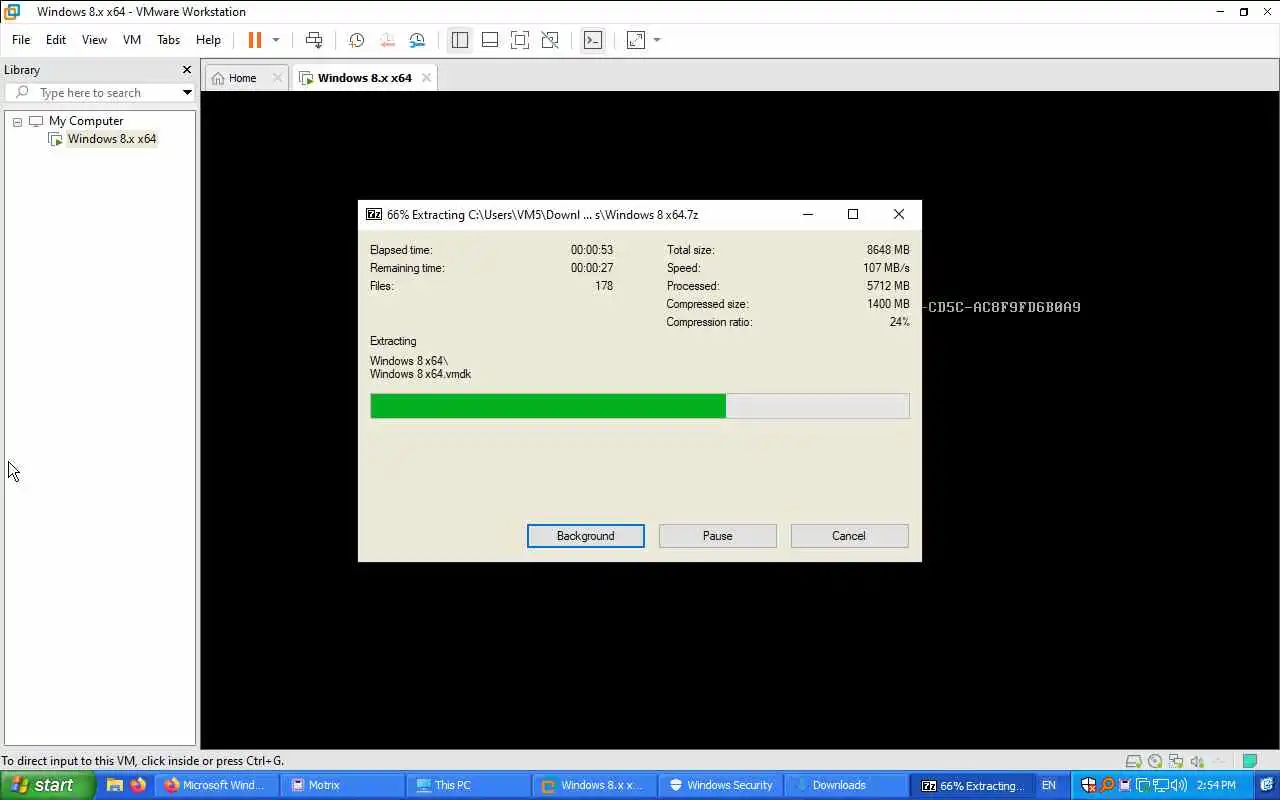The height and width of the screenshot is (800, 1280).
Task: Click the Windows 8.x x64 taskbar button
Action: tap(594, 785)
